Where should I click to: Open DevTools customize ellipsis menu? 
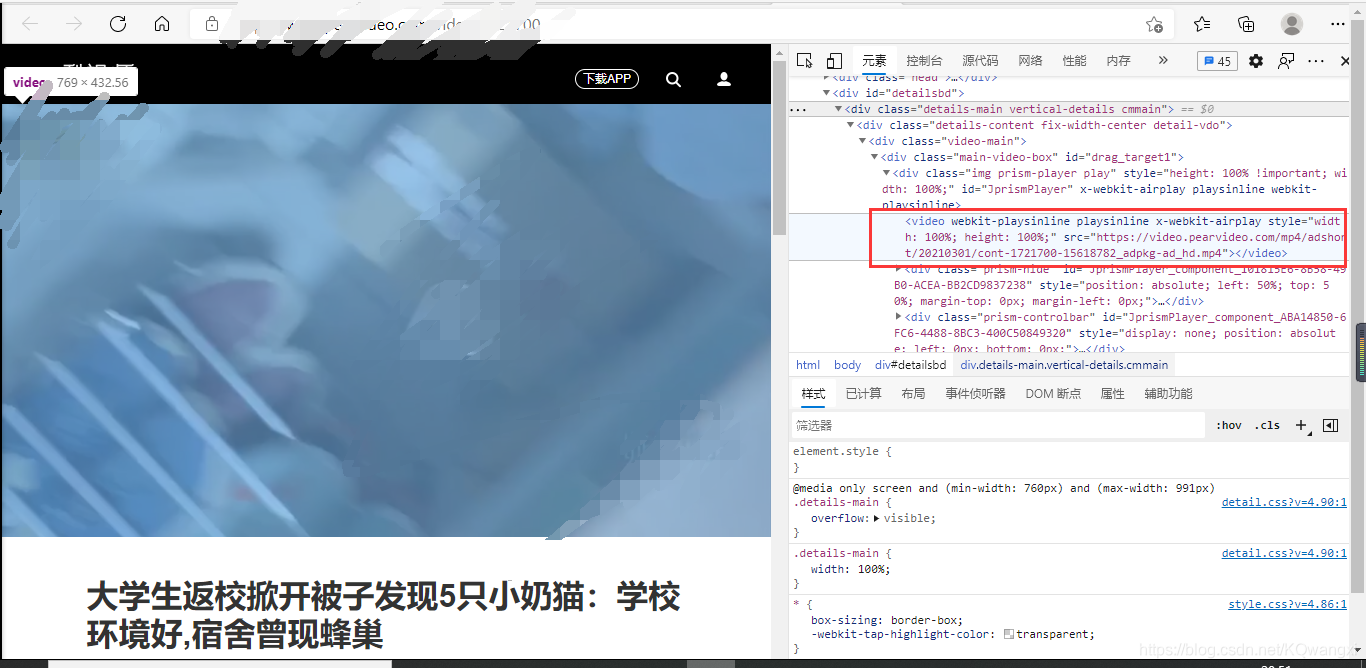(1316, 61)
